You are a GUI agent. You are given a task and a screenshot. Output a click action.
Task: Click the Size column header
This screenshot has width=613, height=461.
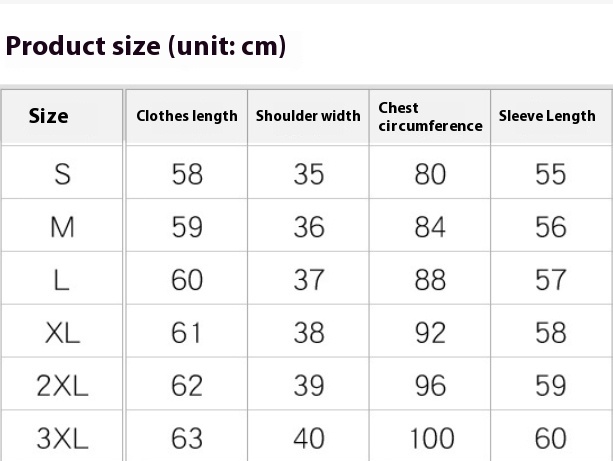click(48, 116)
